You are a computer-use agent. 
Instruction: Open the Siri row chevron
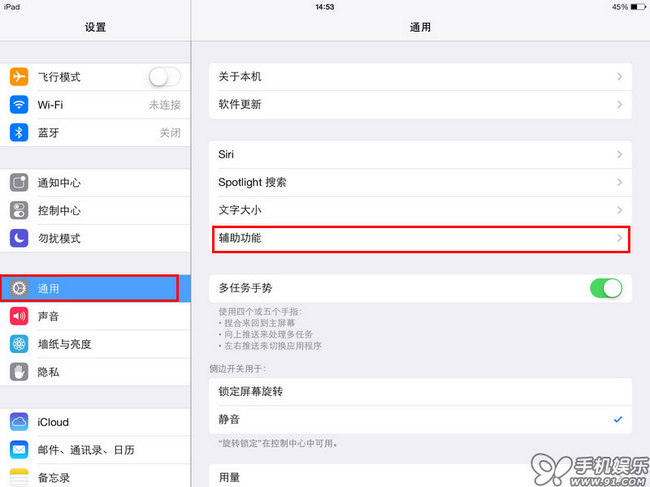620,155
